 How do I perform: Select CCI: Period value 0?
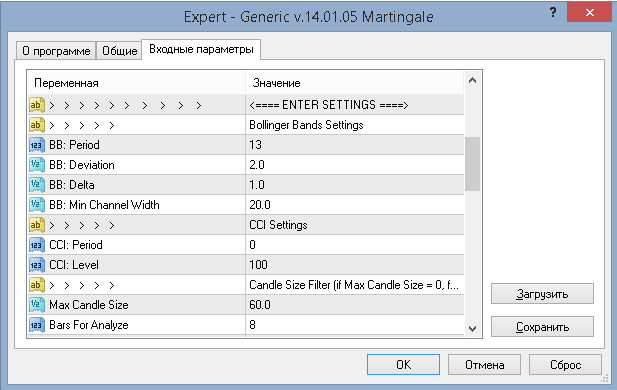click(x=252, y=245)
